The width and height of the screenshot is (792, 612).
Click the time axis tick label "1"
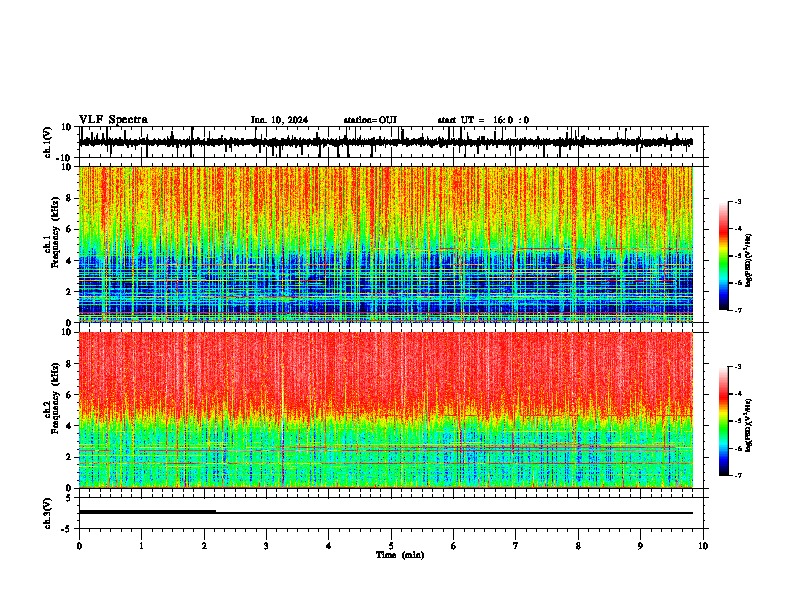(x=141, y=546)
